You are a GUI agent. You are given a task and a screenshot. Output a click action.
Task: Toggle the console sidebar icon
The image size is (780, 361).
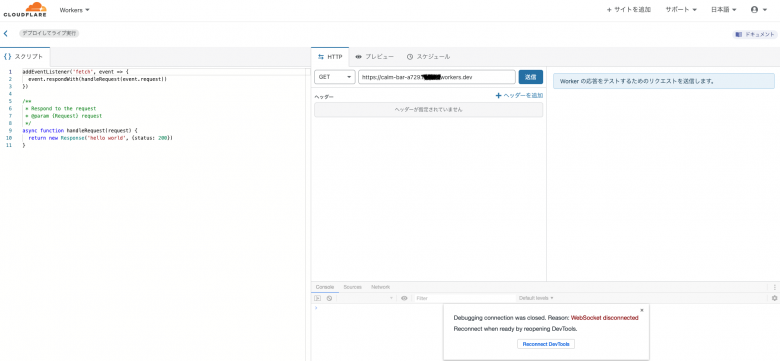coord(317,298)
